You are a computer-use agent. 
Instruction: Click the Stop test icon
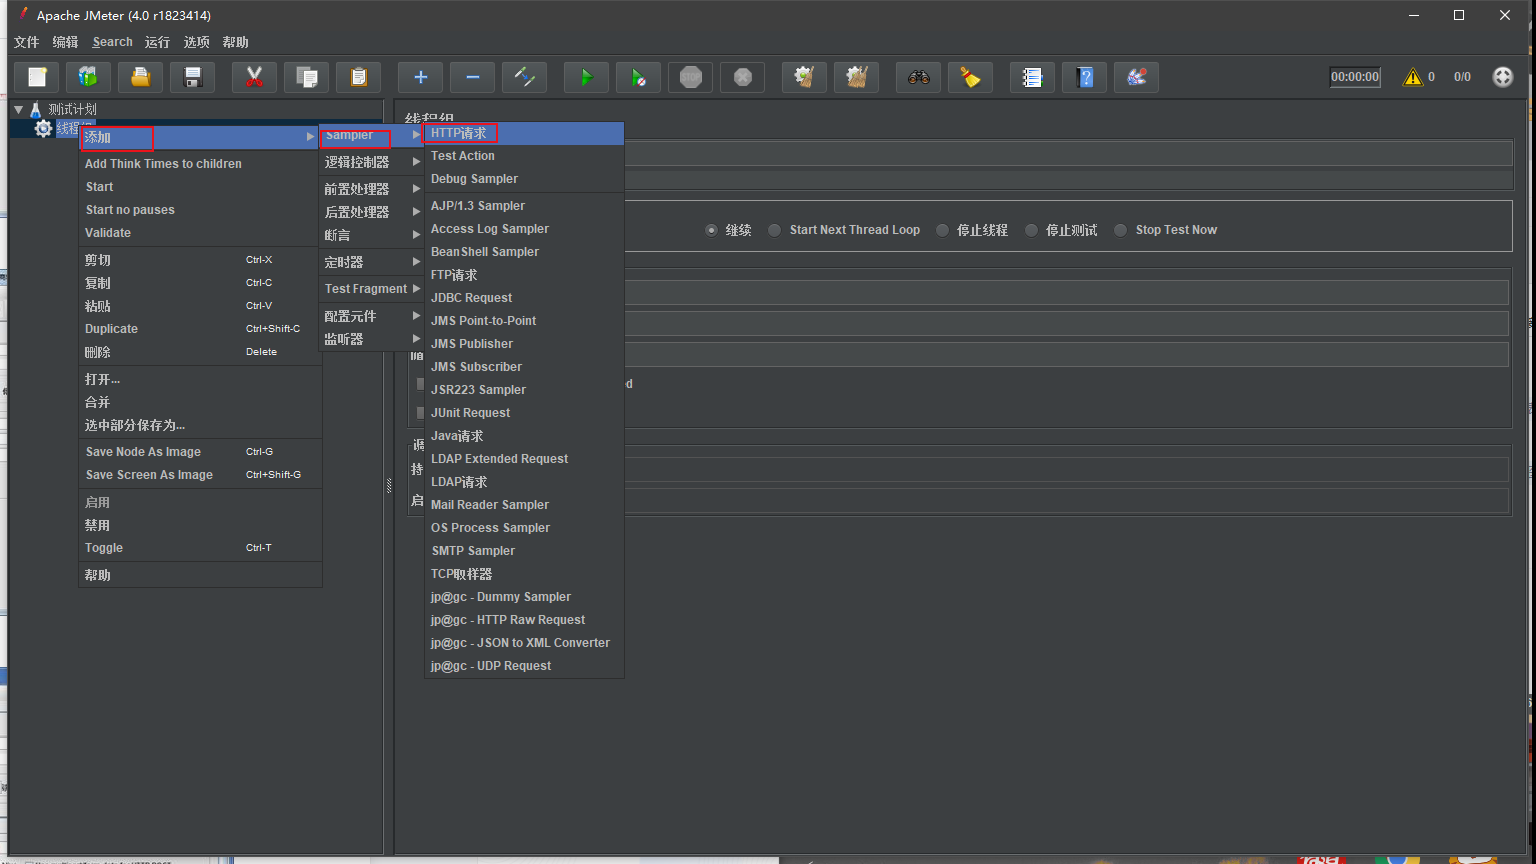pos(691,77)
